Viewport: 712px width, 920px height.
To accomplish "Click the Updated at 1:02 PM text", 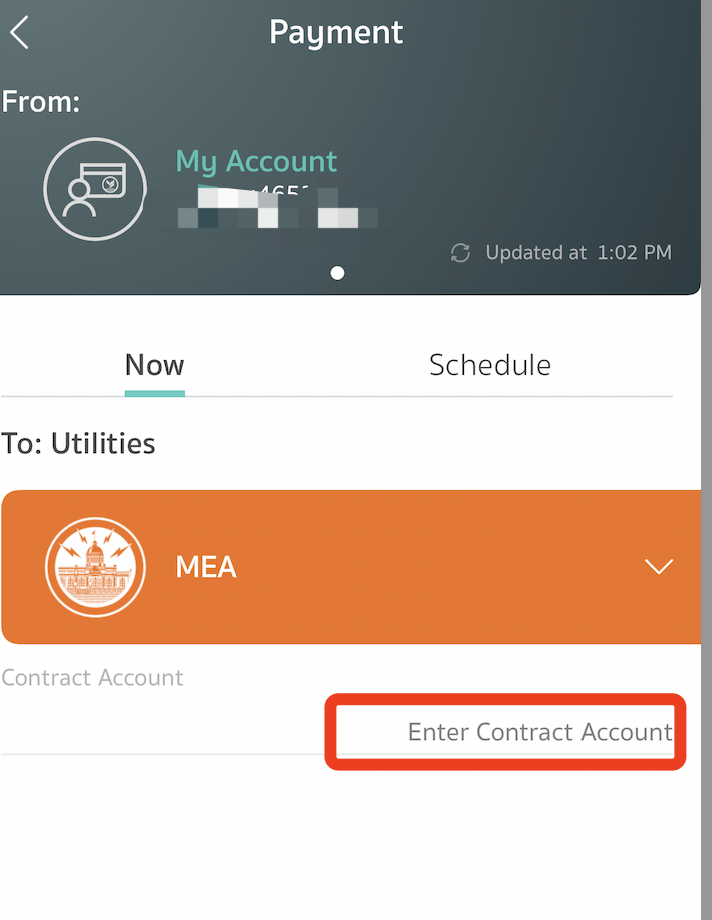I will (578, 253).
